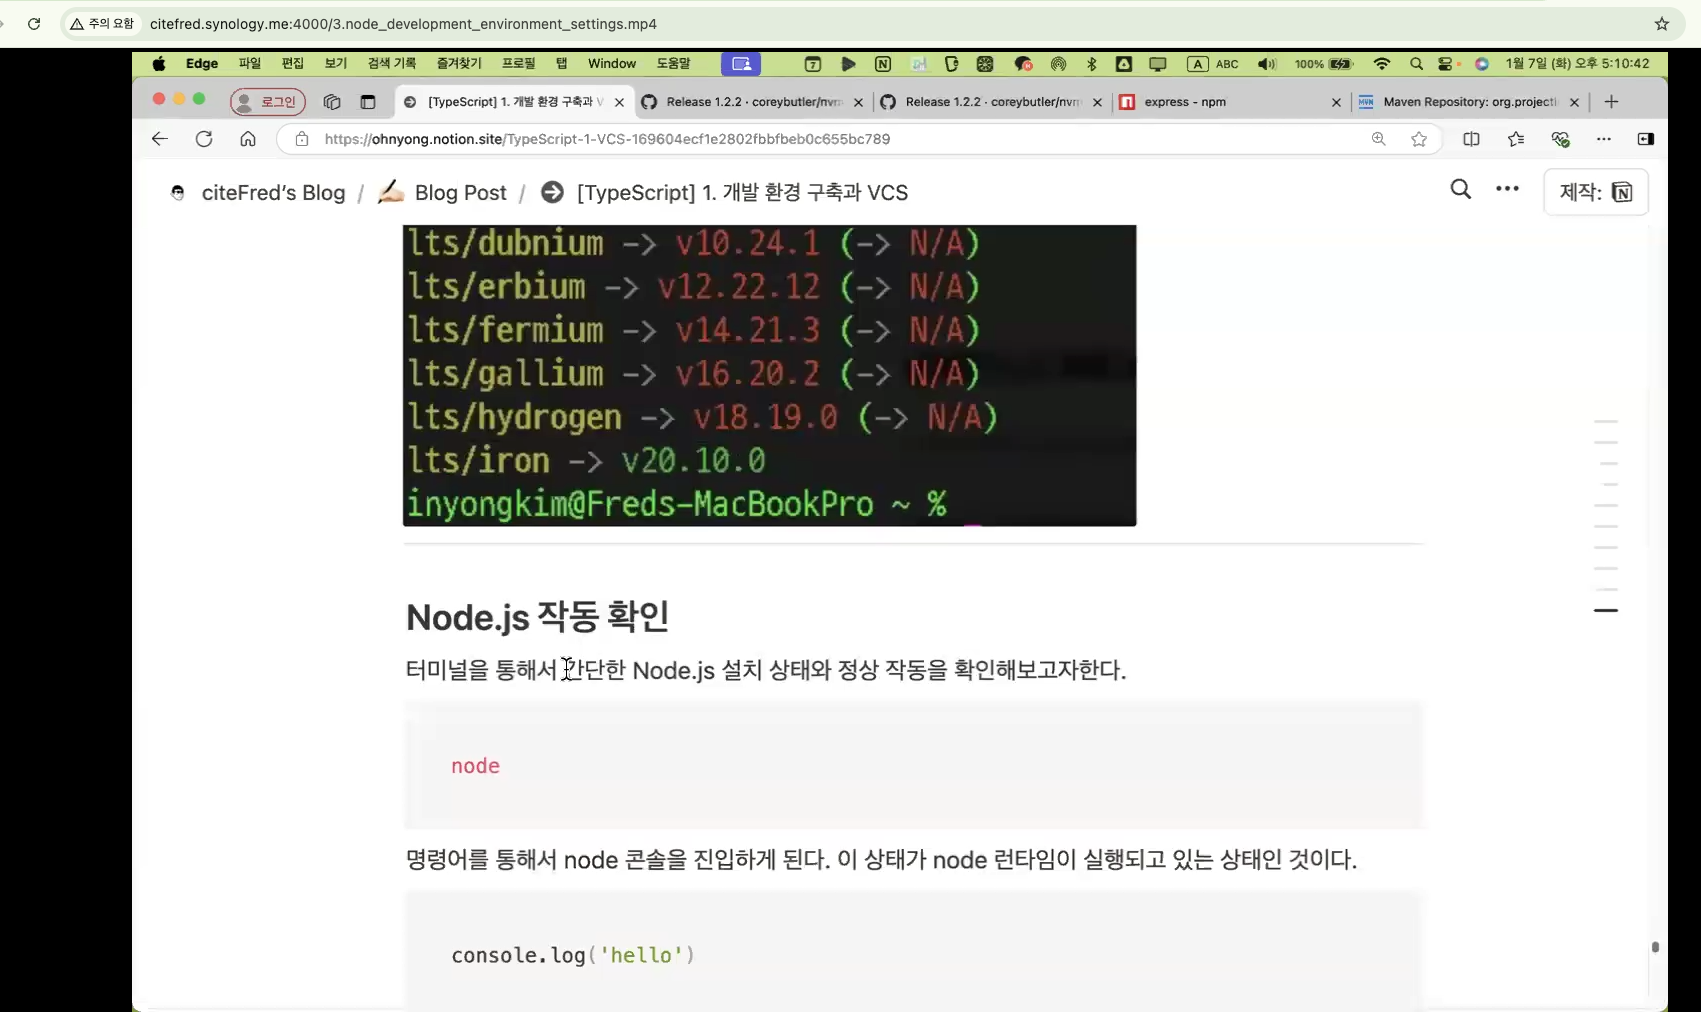Image resolution: width=1701 pixels, height=1012 pixels.
Task: Open the Edge workspaces icon
Action: coord(332,102)
